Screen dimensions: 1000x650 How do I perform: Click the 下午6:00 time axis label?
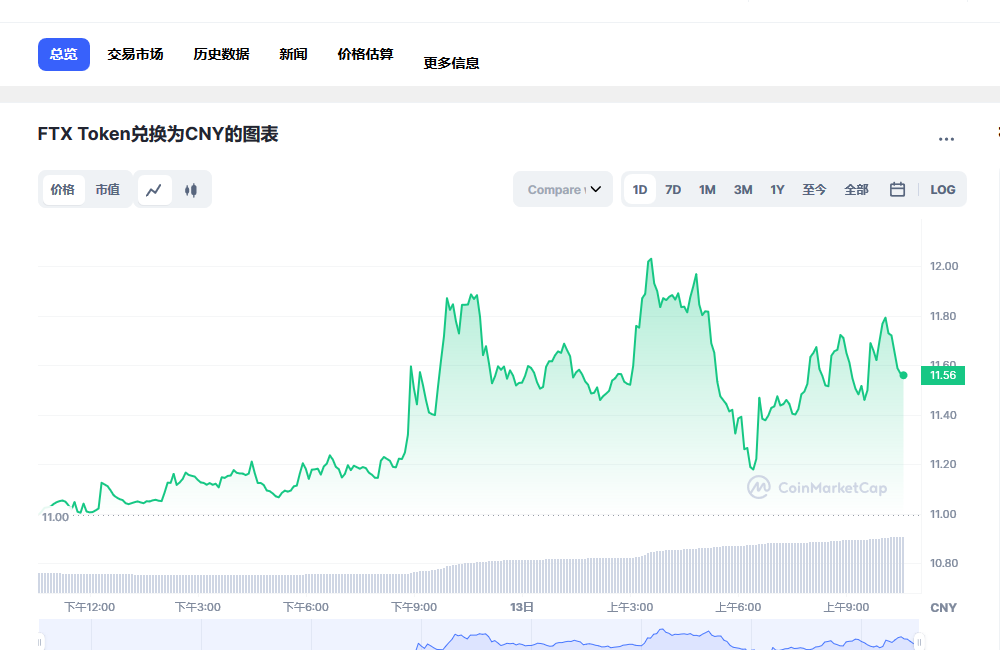tap(305, 607)
